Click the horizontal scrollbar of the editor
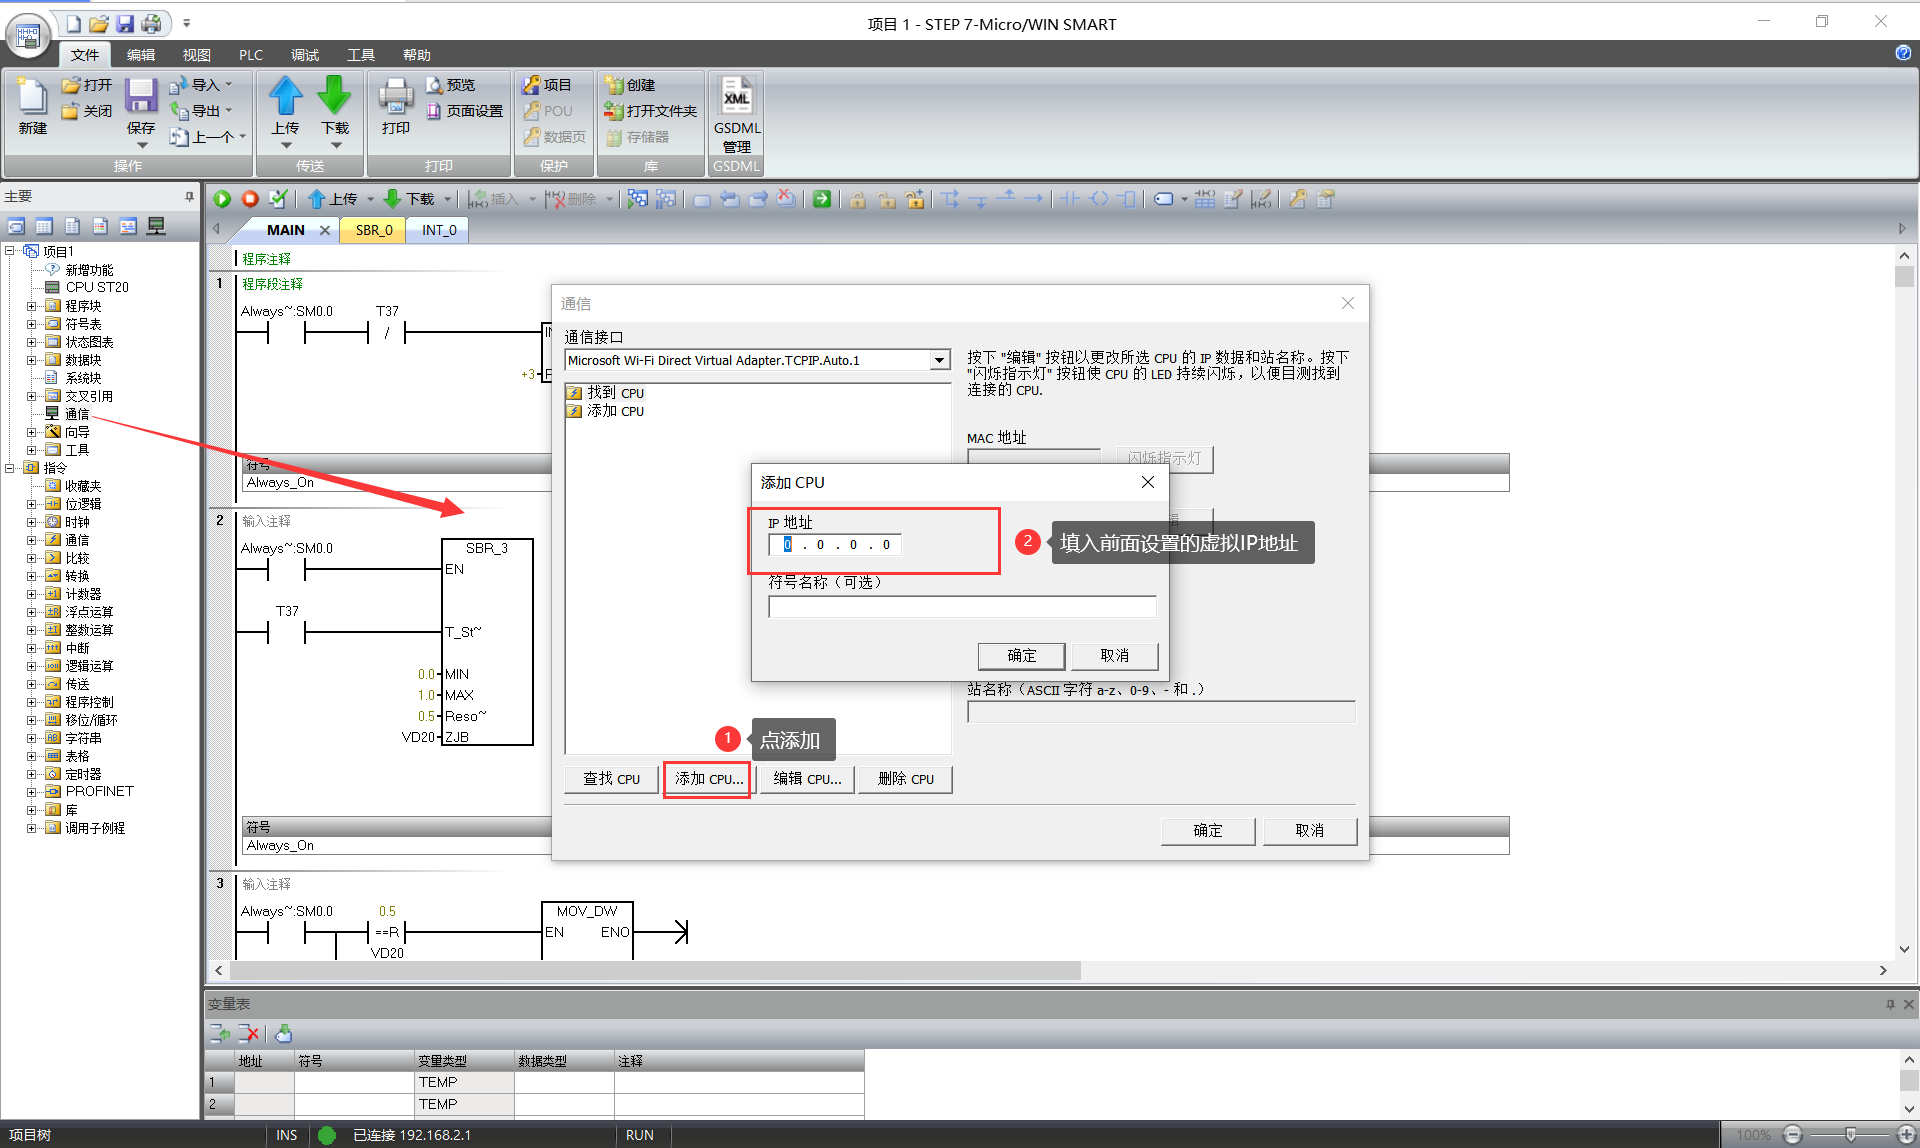This screenshot has width=1920, height=1148. [x=655, y=971]
